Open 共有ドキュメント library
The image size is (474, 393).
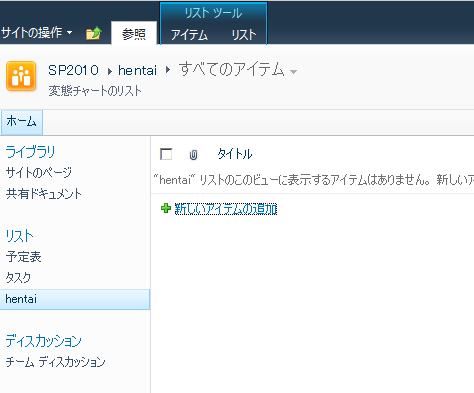click(44, 194)
